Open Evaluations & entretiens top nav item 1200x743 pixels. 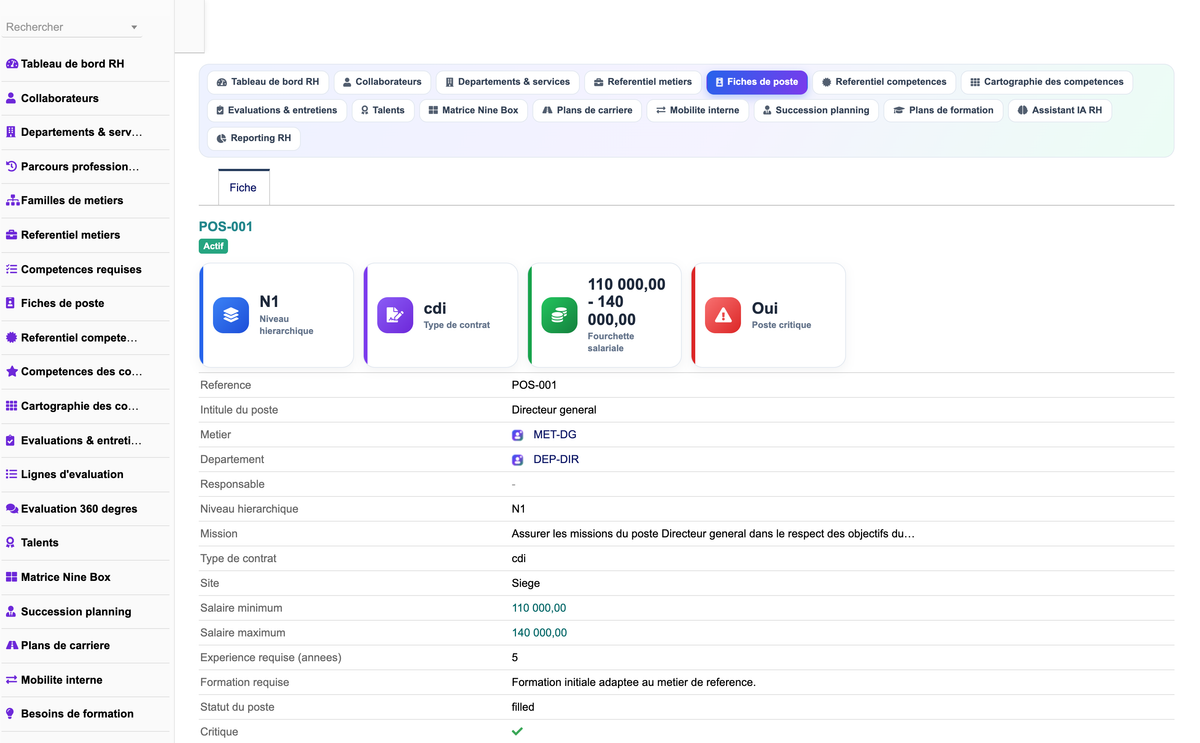tap(277, 110)
